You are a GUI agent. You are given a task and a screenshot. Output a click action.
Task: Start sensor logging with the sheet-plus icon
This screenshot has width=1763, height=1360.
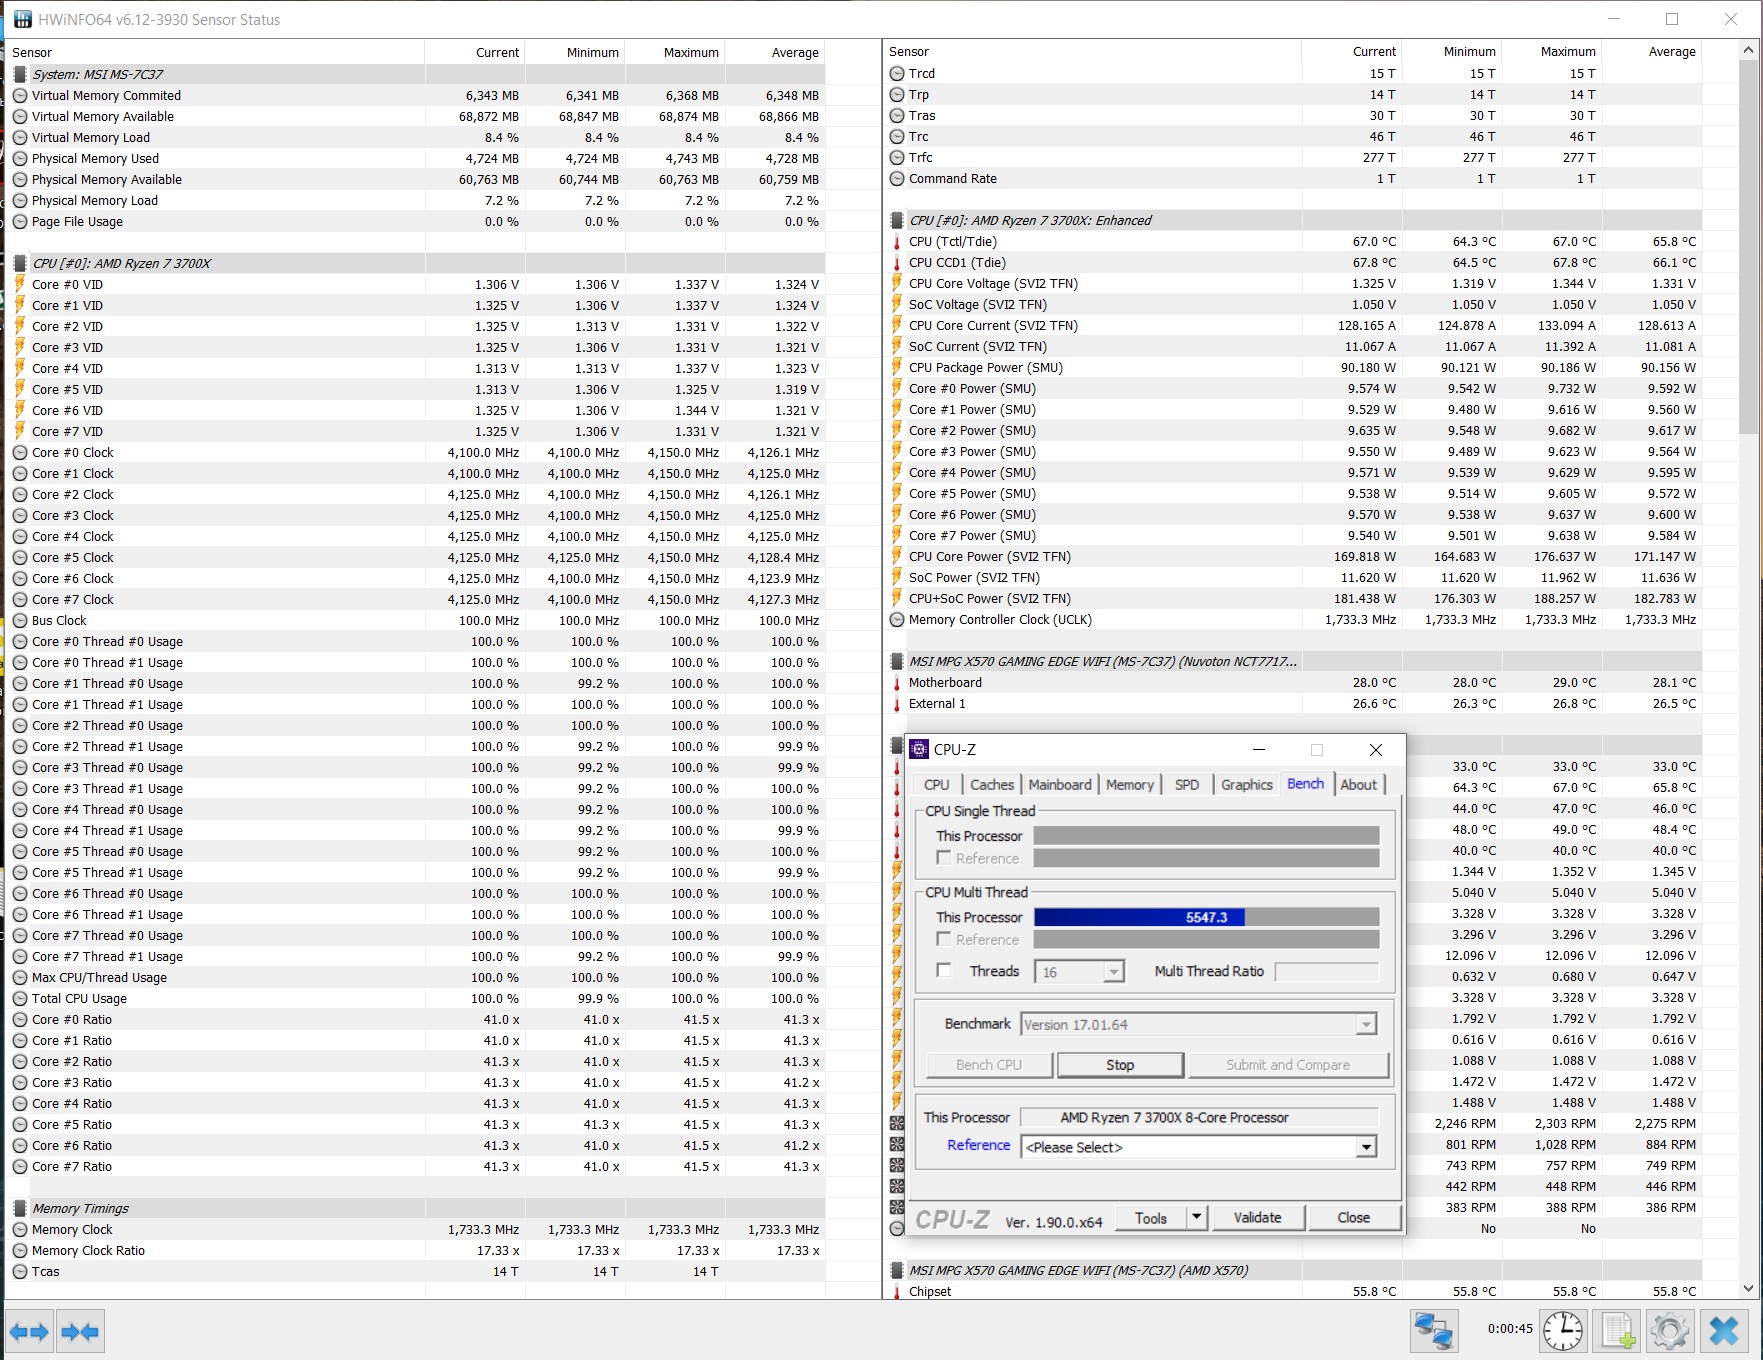point(1618,1331)
